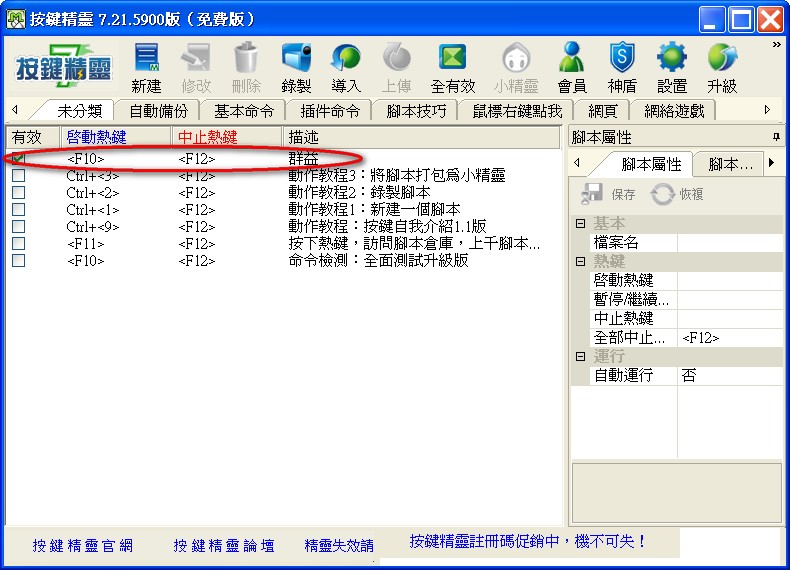Open the 腳本技巧 tab

coord(416,111)
